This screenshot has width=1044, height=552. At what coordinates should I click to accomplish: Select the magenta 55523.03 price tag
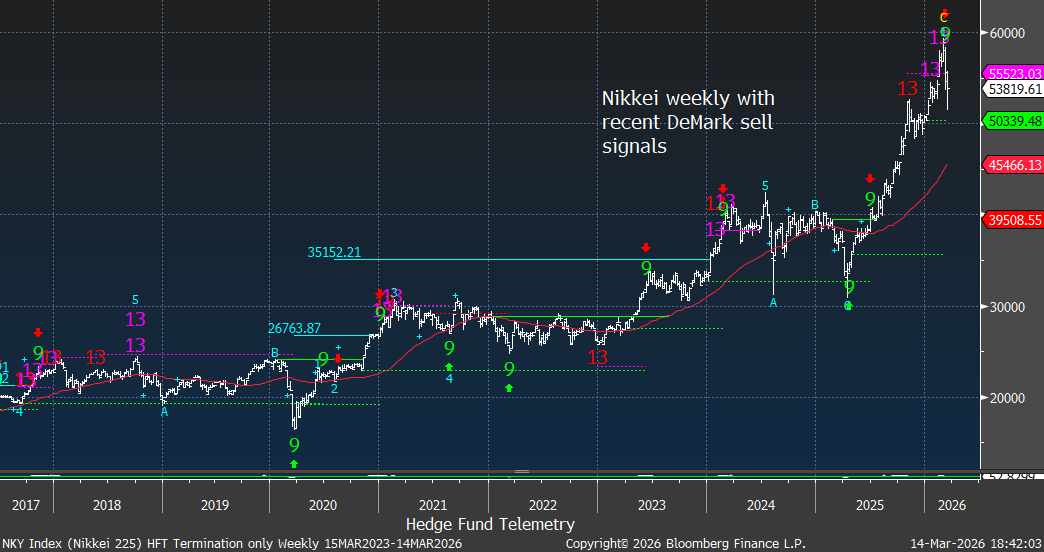click(1014, 74)
